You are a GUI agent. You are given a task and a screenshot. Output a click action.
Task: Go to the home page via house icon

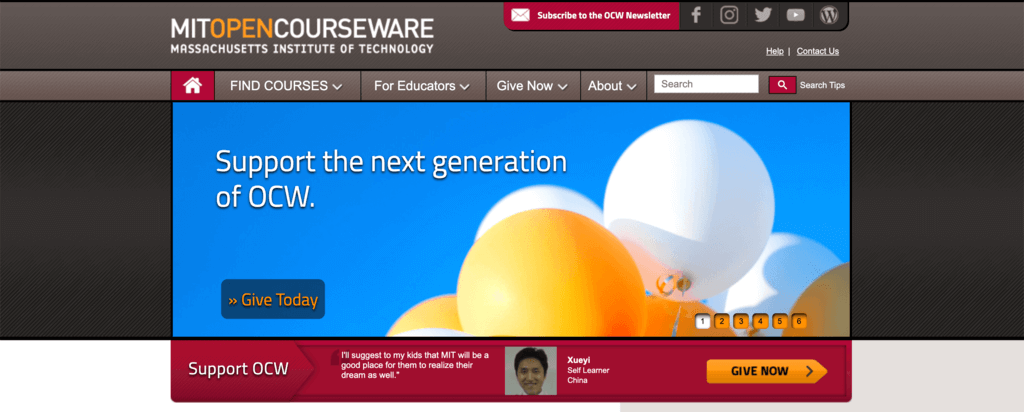[x=193, y=86]
